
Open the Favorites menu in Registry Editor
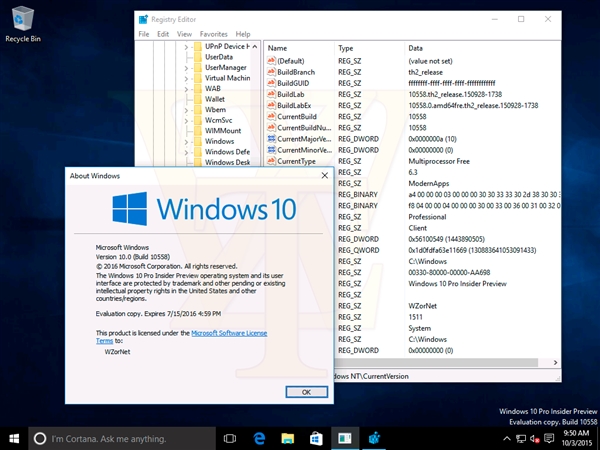pyautogui.click(x=213, y=34)
